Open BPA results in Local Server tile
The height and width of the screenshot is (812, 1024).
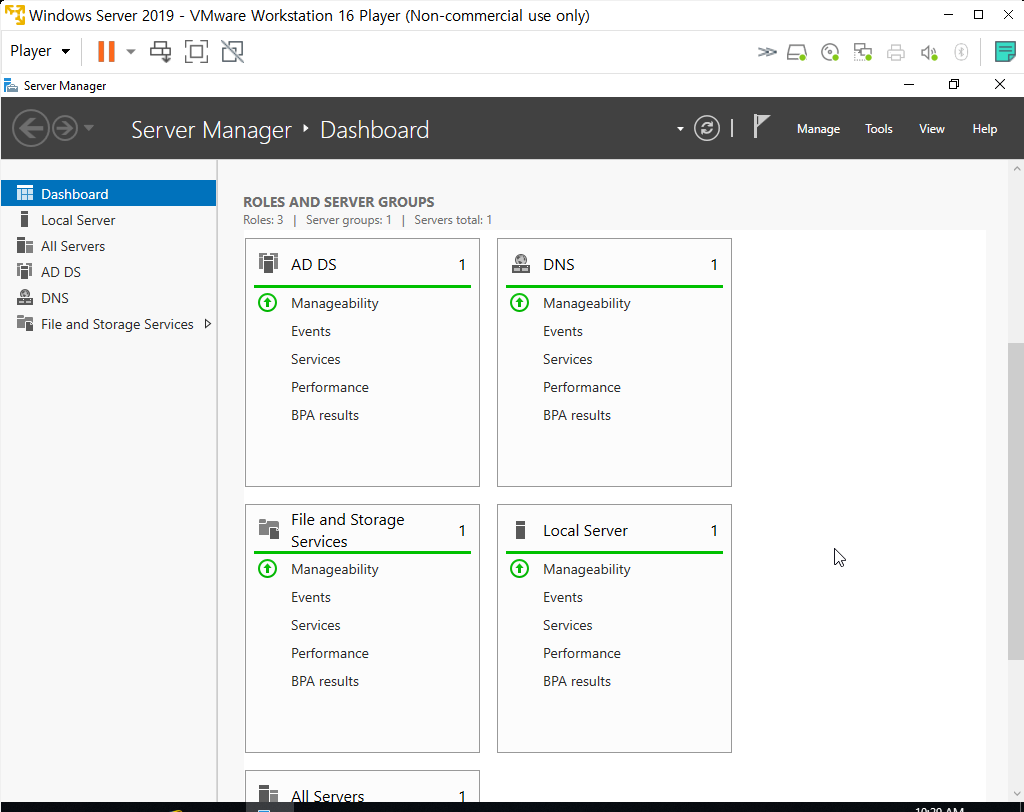[x=577, y=681]
